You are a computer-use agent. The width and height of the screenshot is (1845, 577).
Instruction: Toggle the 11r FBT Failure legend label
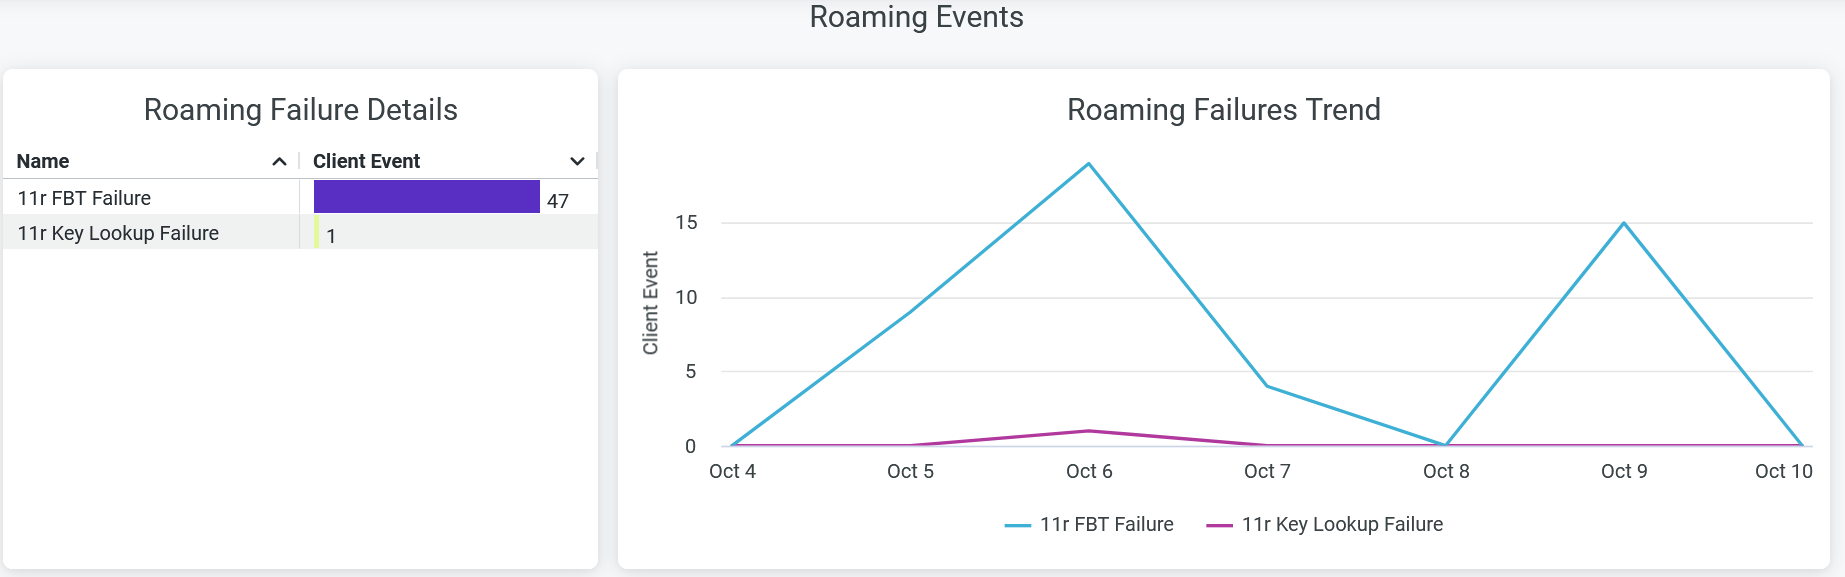pos(1106,524)
